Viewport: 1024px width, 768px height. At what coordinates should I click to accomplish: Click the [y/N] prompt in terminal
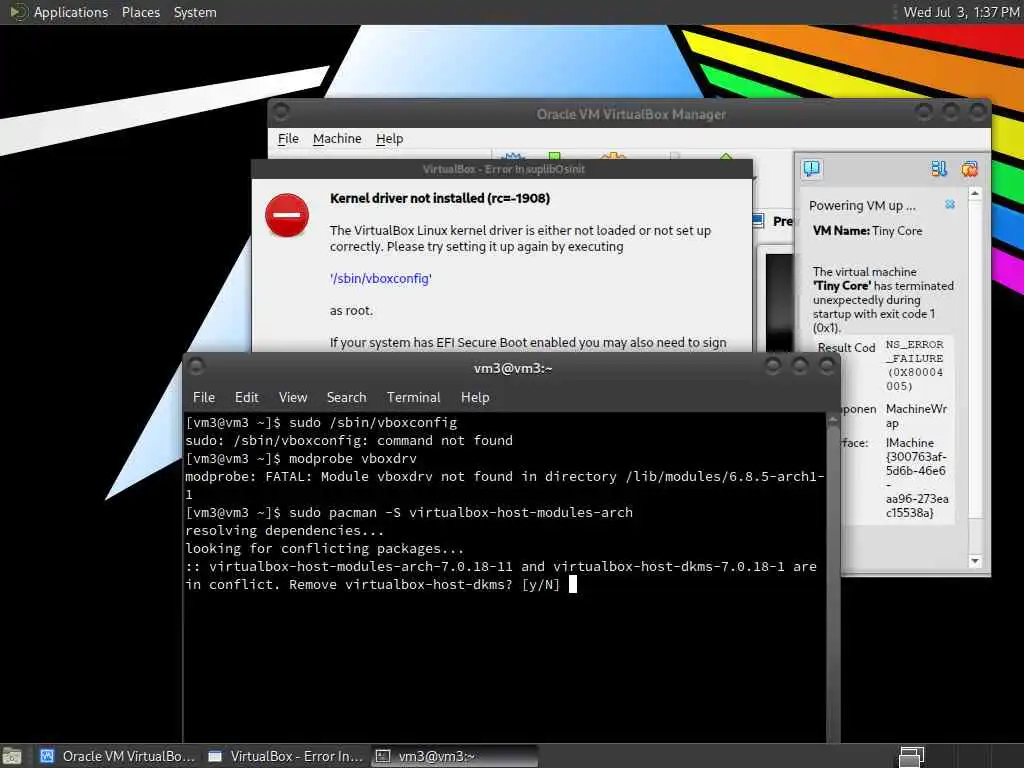point(541,584)
